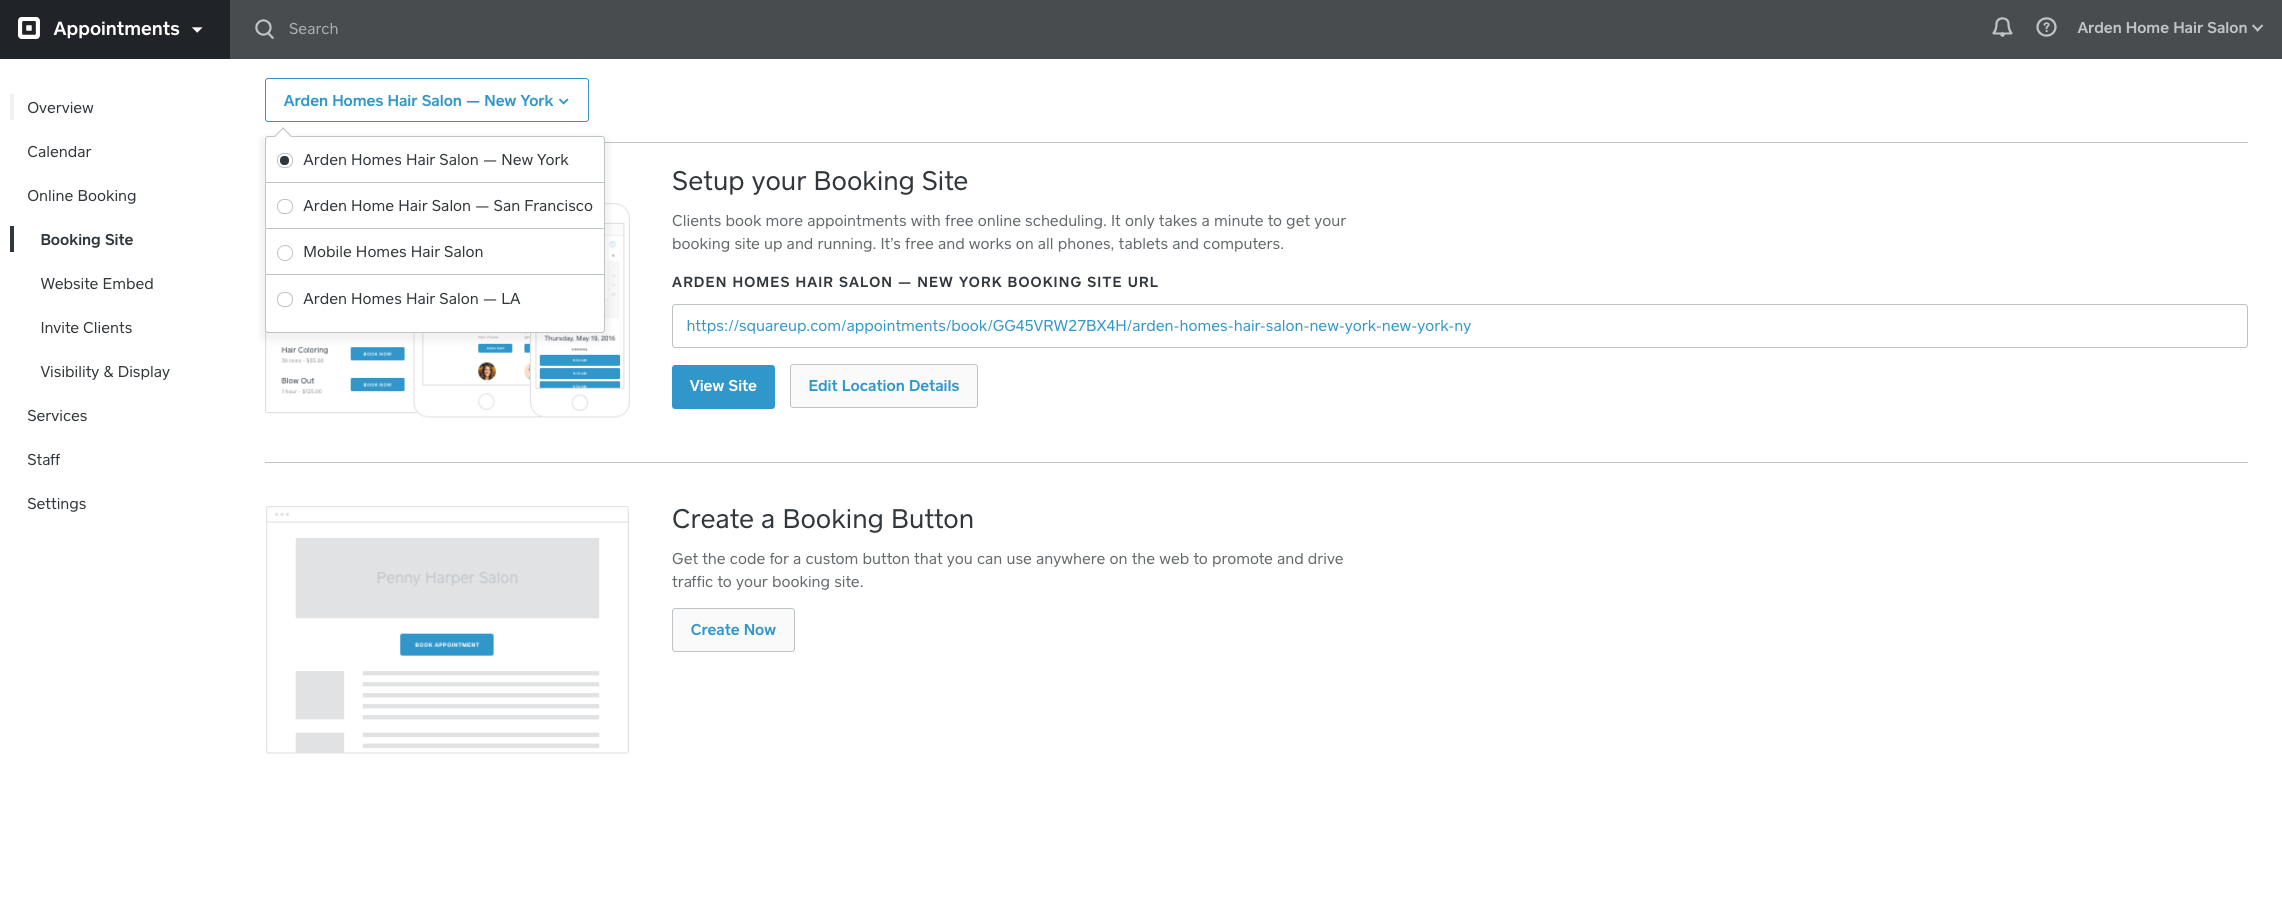Screen dimensions: 2282x909
Task: Click into the Search field
Action: point(313,29)
